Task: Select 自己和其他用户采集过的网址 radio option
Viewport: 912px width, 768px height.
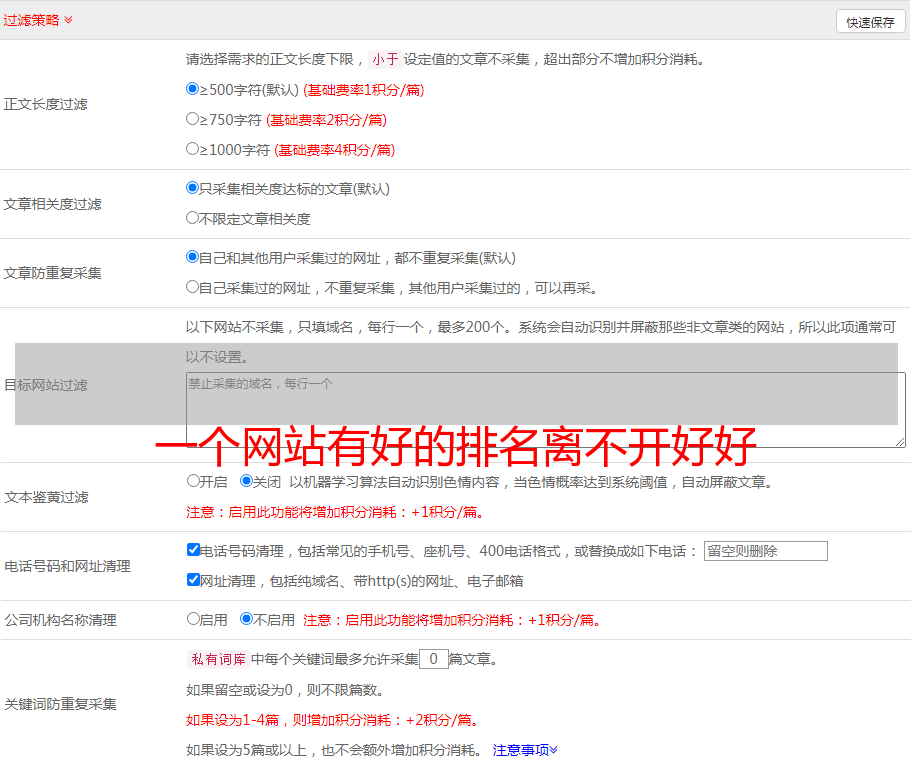Action: (193, 257)
